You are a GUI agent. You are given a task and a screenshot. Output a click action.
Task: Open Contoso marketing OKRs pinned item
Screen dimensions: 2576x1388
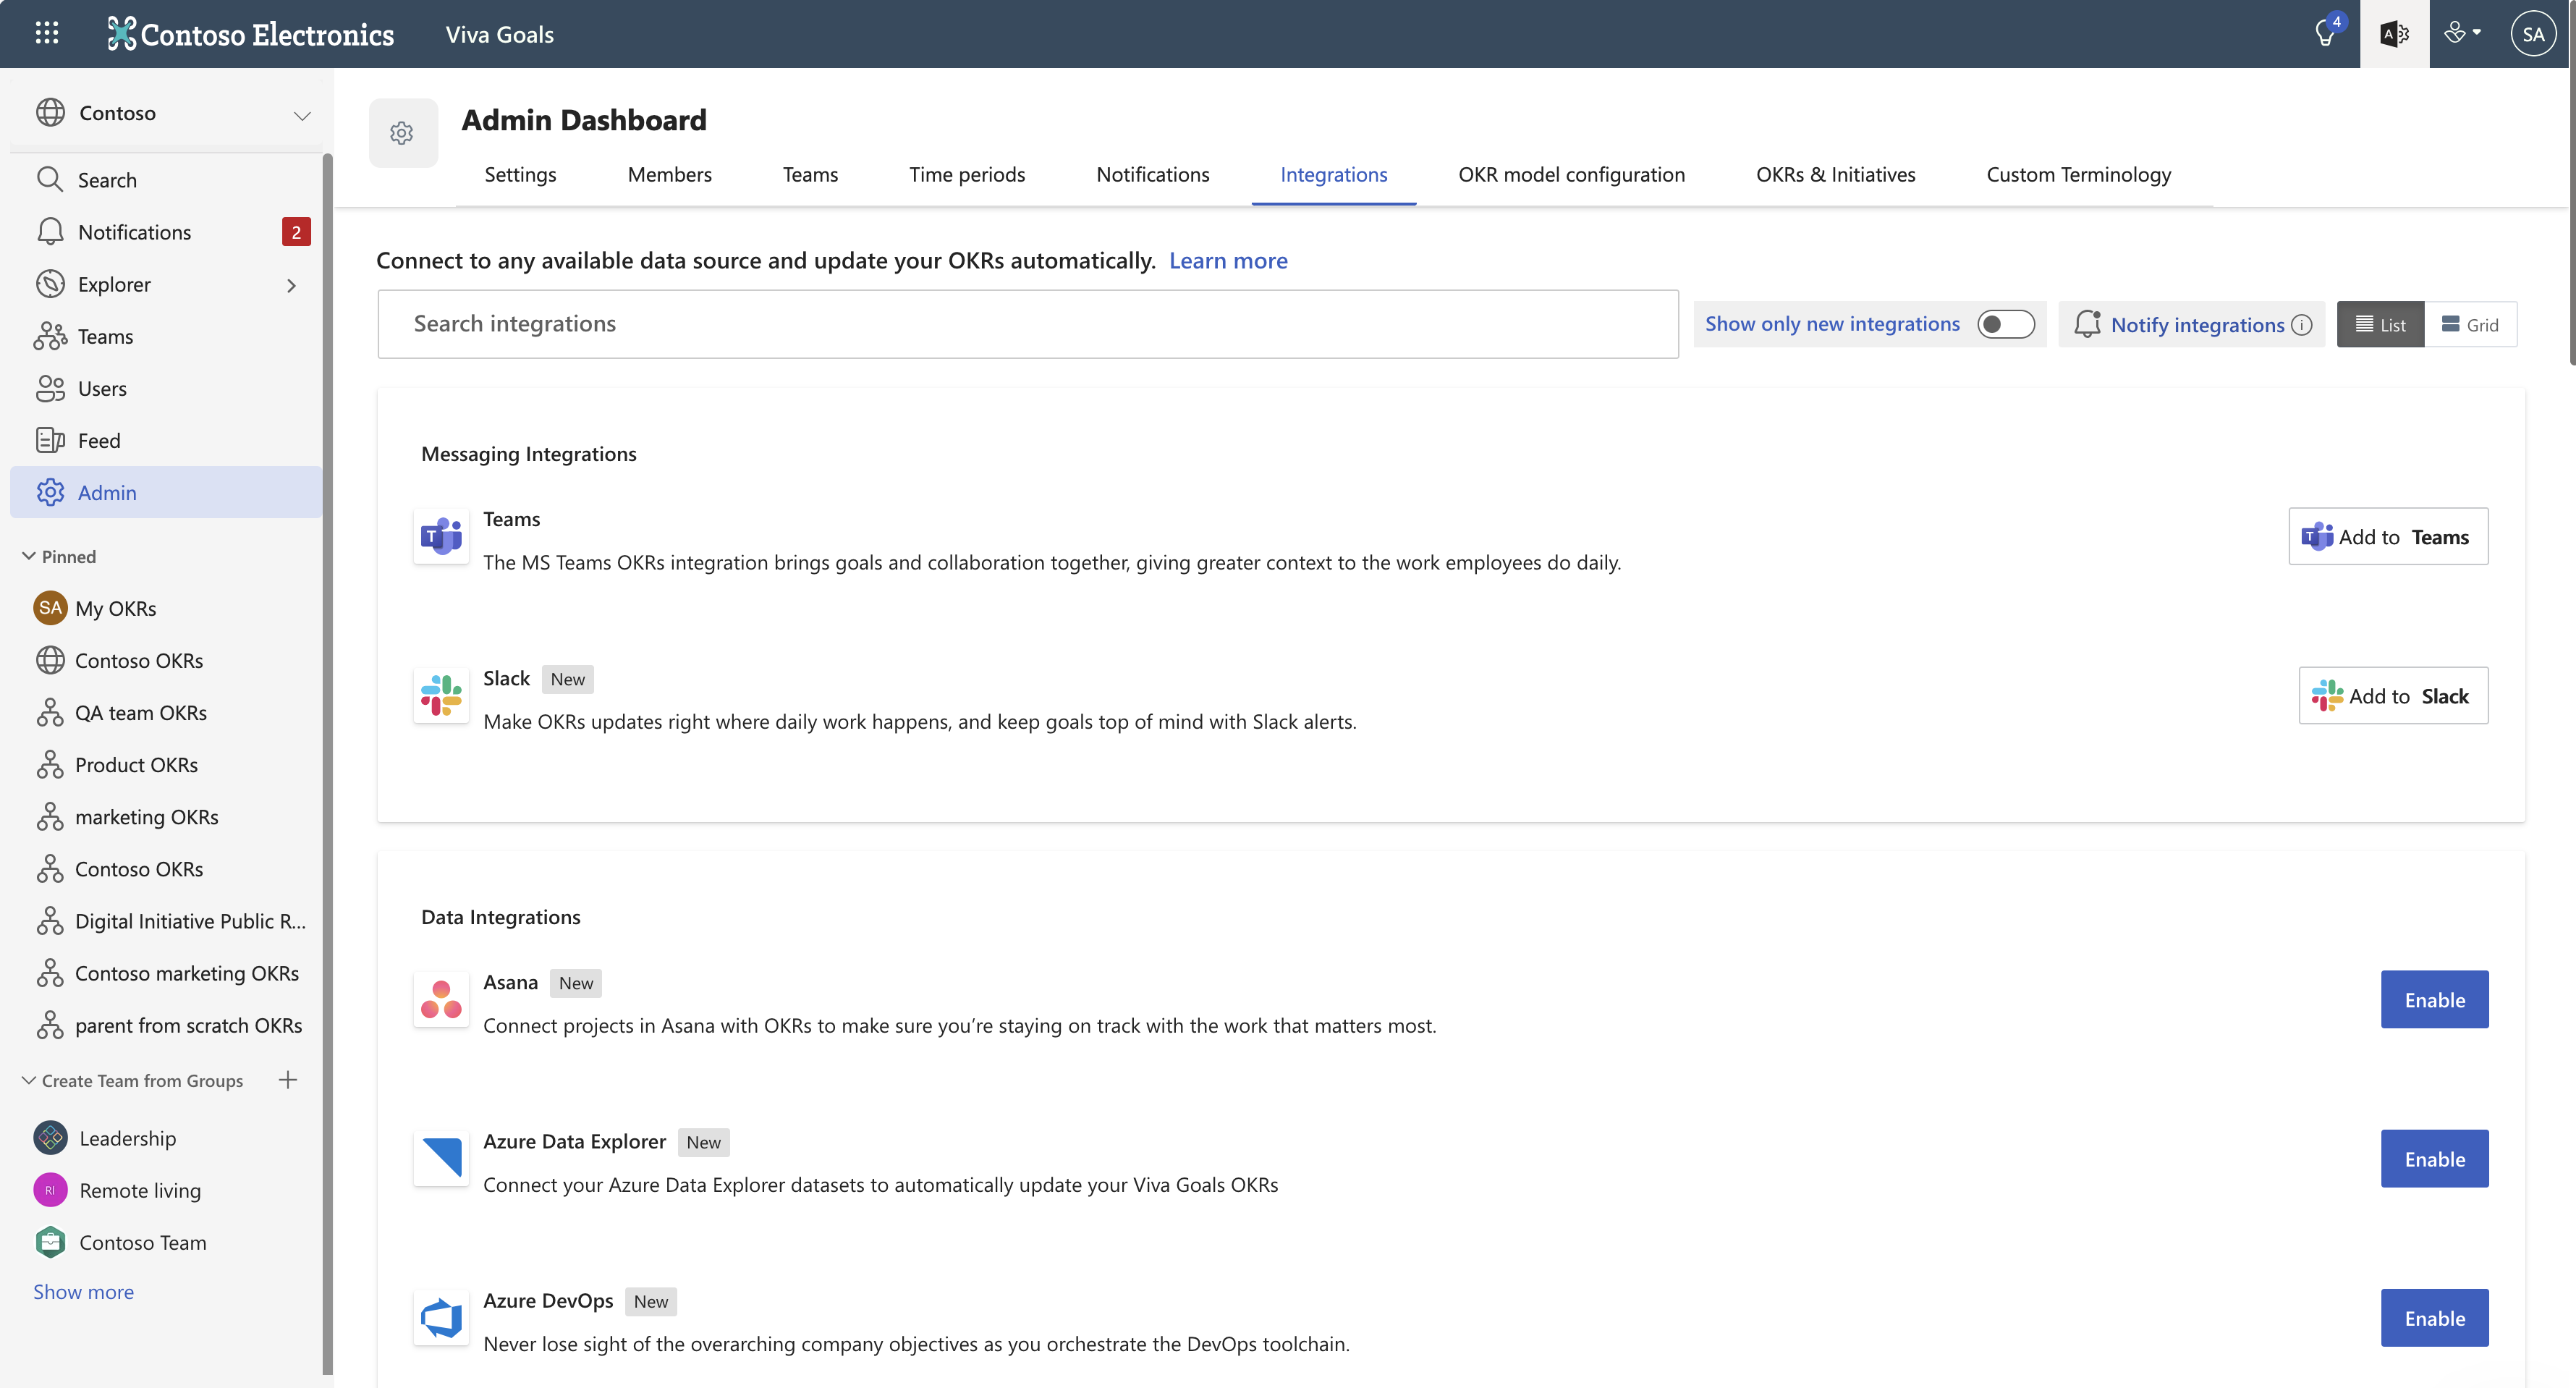[x=166, y=973]
